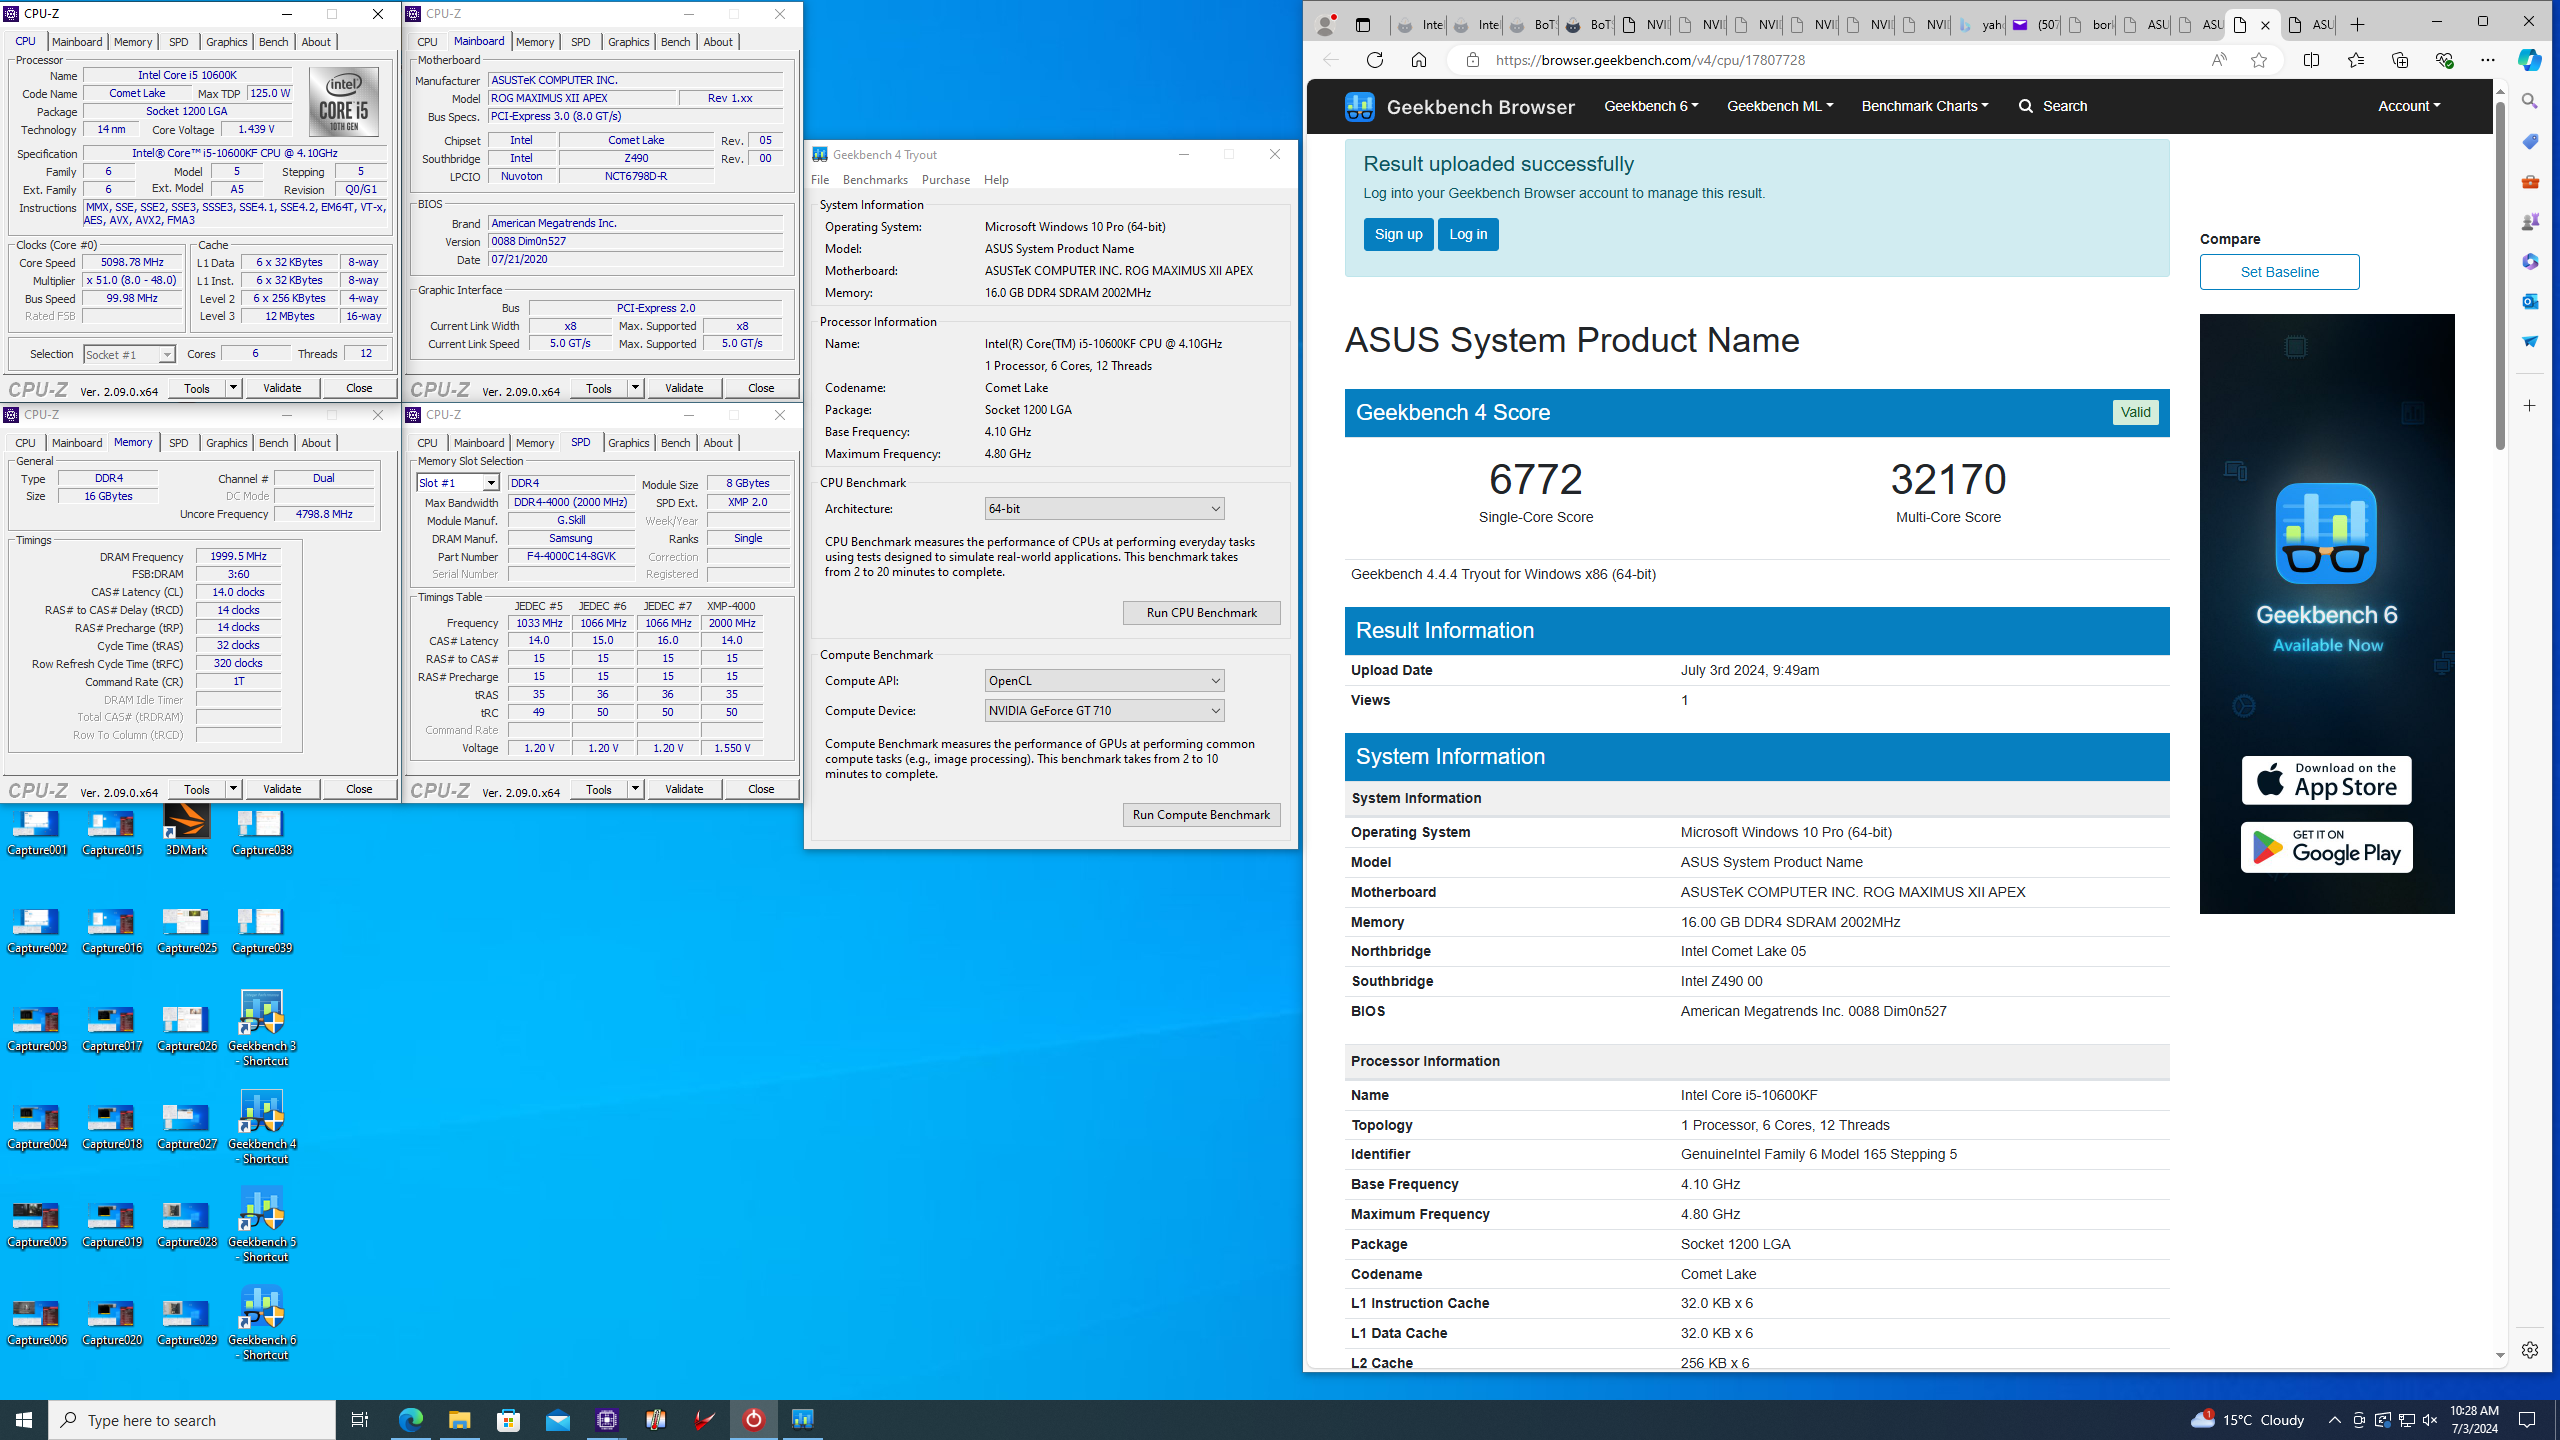Open Copilot icon in Edge

(x=2530, y=60)
